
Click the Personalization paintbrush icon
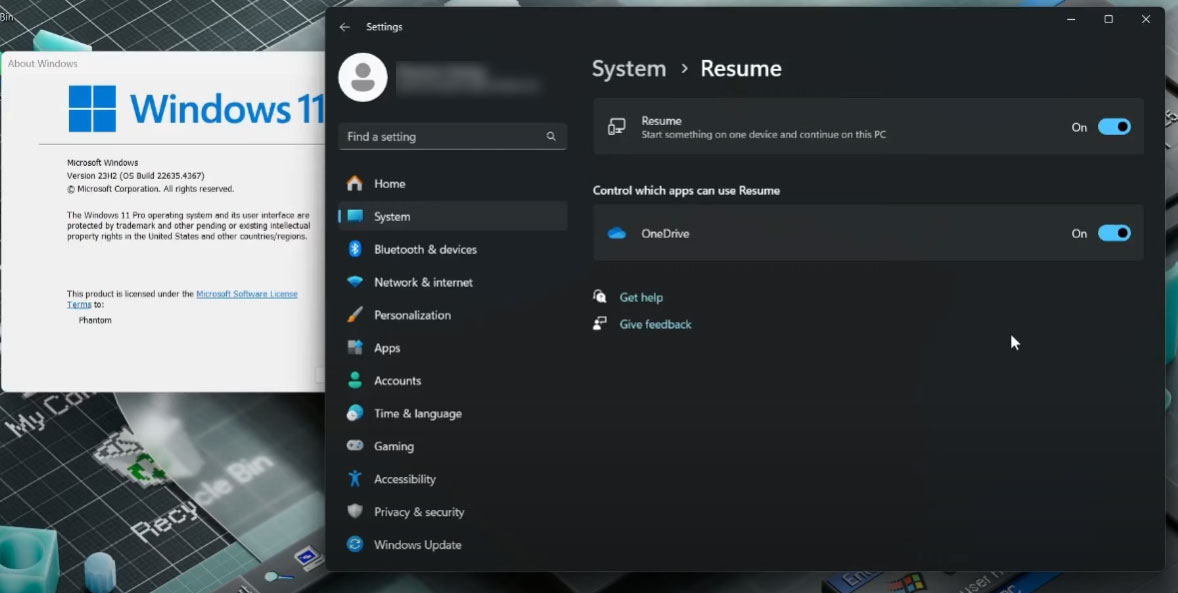click(356, 315)
